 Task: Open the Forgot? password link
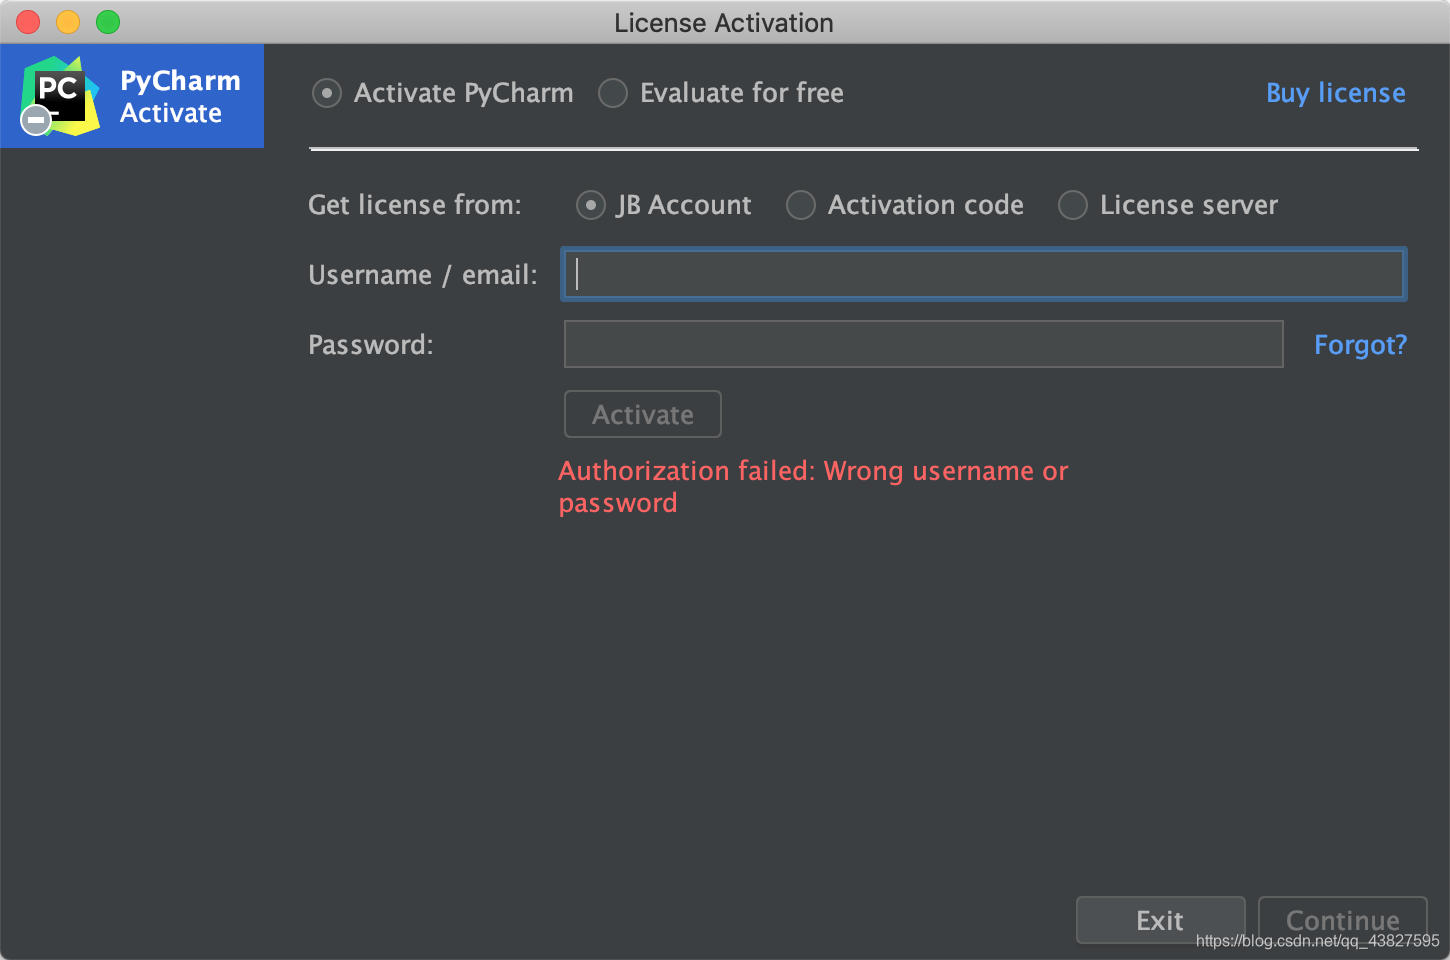[x=1360, y=345]
